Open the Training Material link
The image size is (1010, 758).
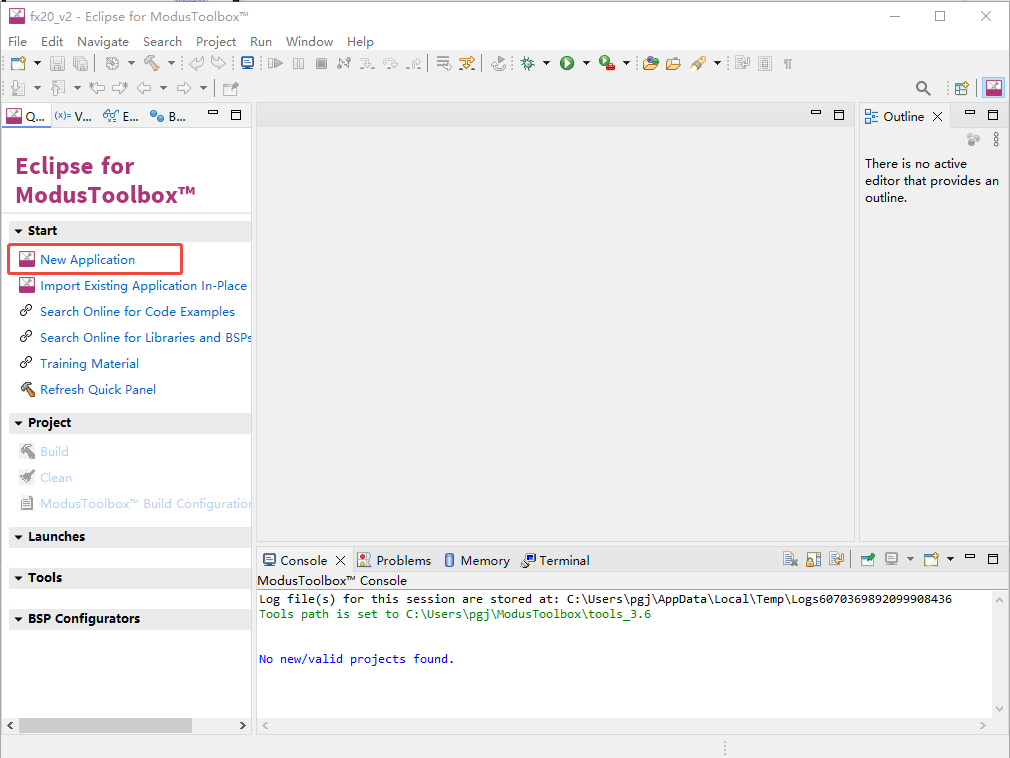(90, 363)
